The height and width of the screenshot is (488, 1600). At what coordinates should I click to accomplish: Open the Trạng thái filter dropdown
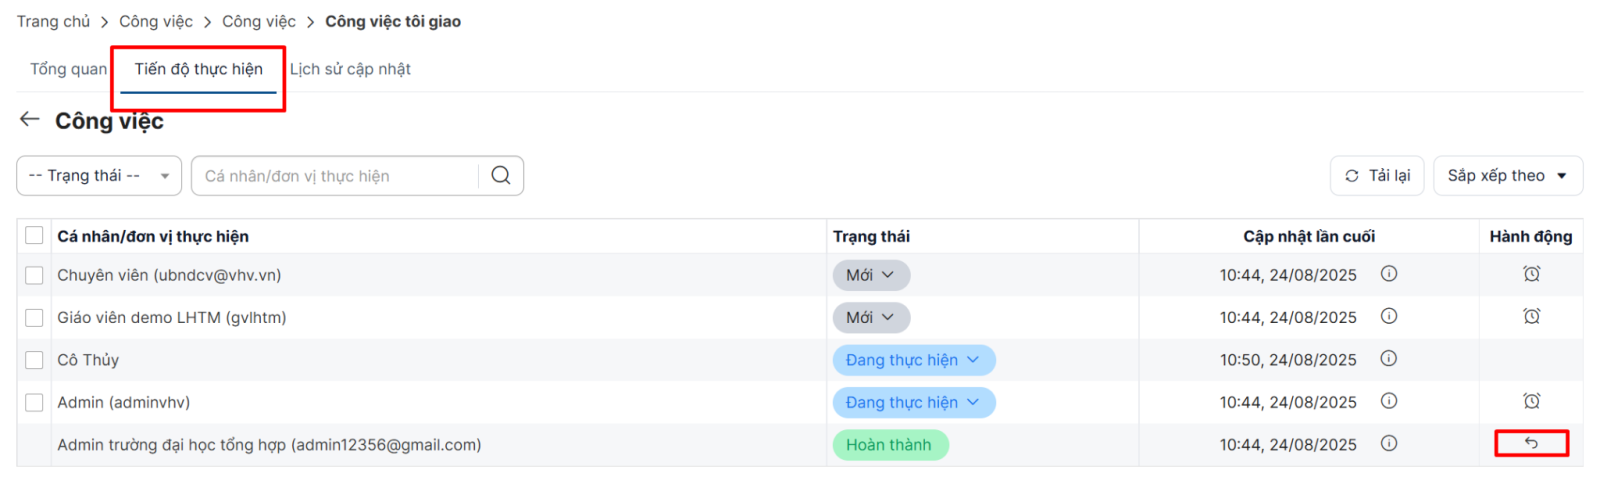click(99, 176)
